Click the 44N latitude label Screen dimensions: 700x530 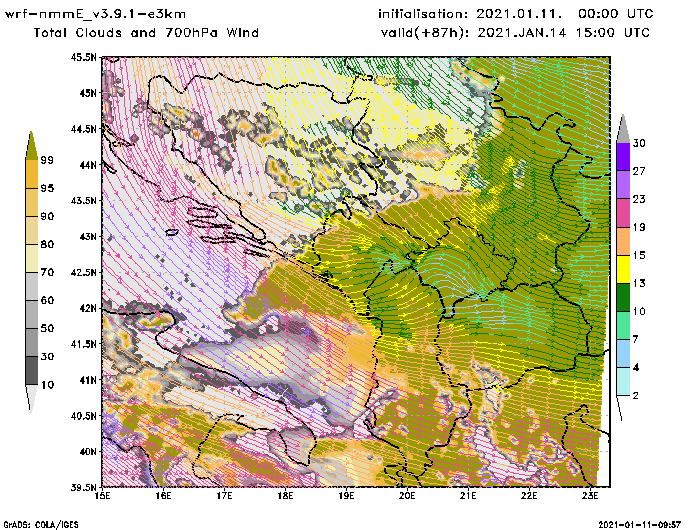click(x=88, y=165)
